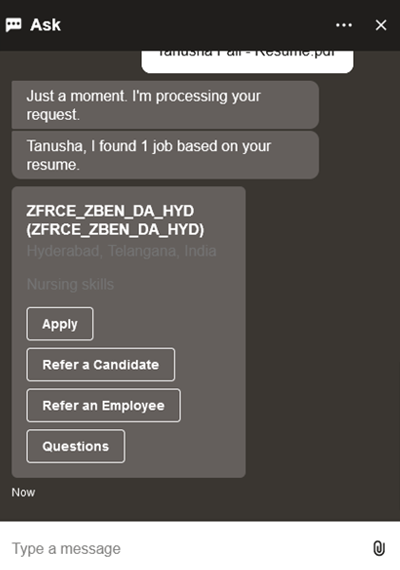Click the Hyderabad, Telangana, India location text

(121, 251)
